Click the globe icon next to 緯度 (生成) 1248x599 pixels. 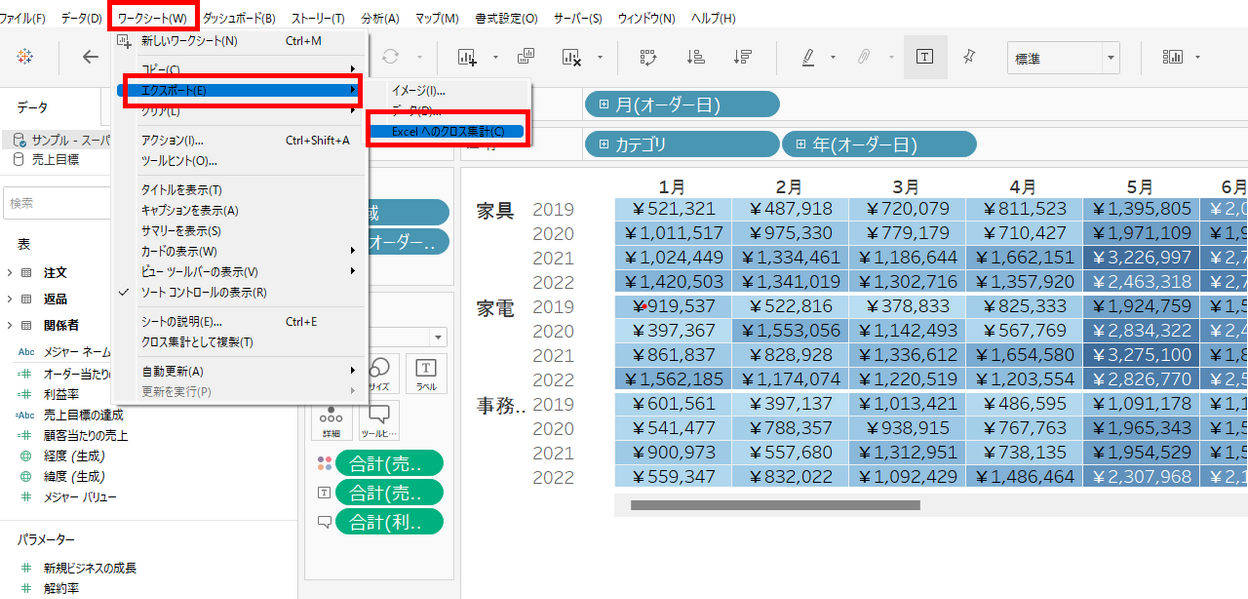27,476
